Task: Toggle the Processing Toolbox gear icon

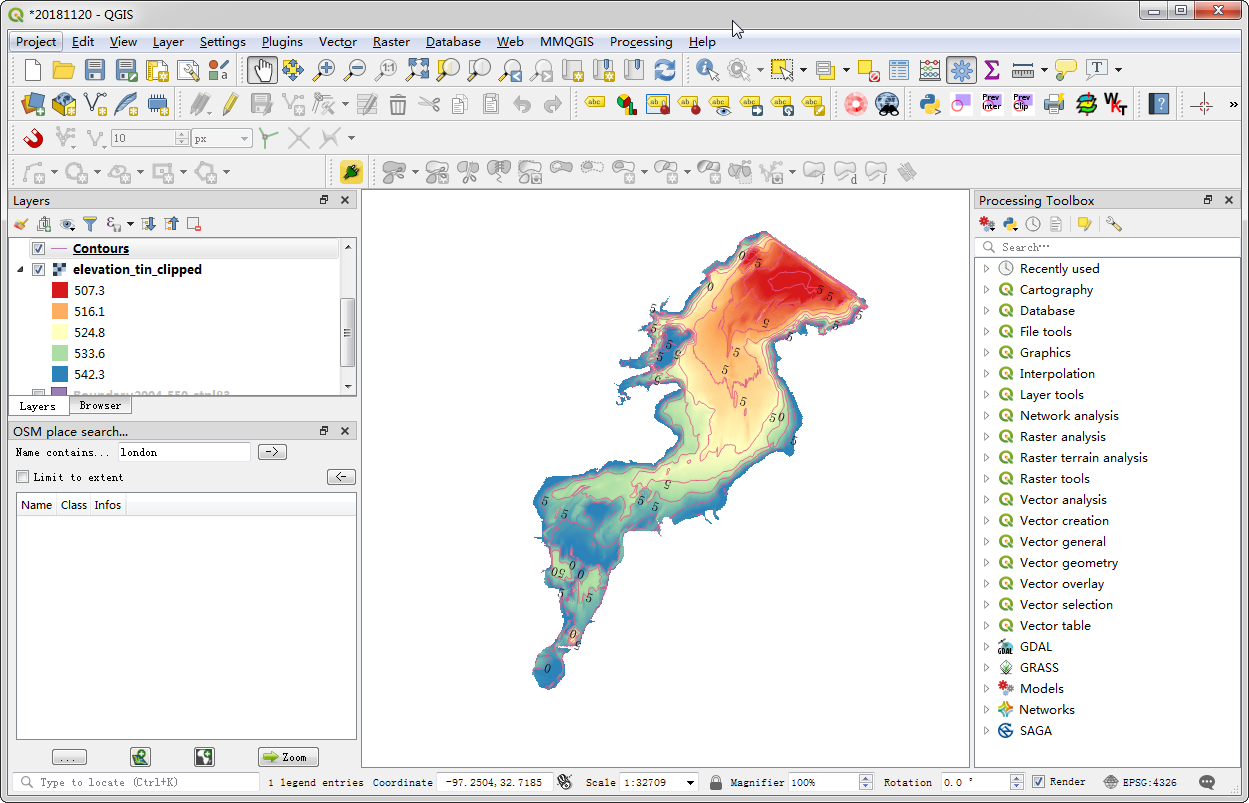Action: click(x=961, y=69)
